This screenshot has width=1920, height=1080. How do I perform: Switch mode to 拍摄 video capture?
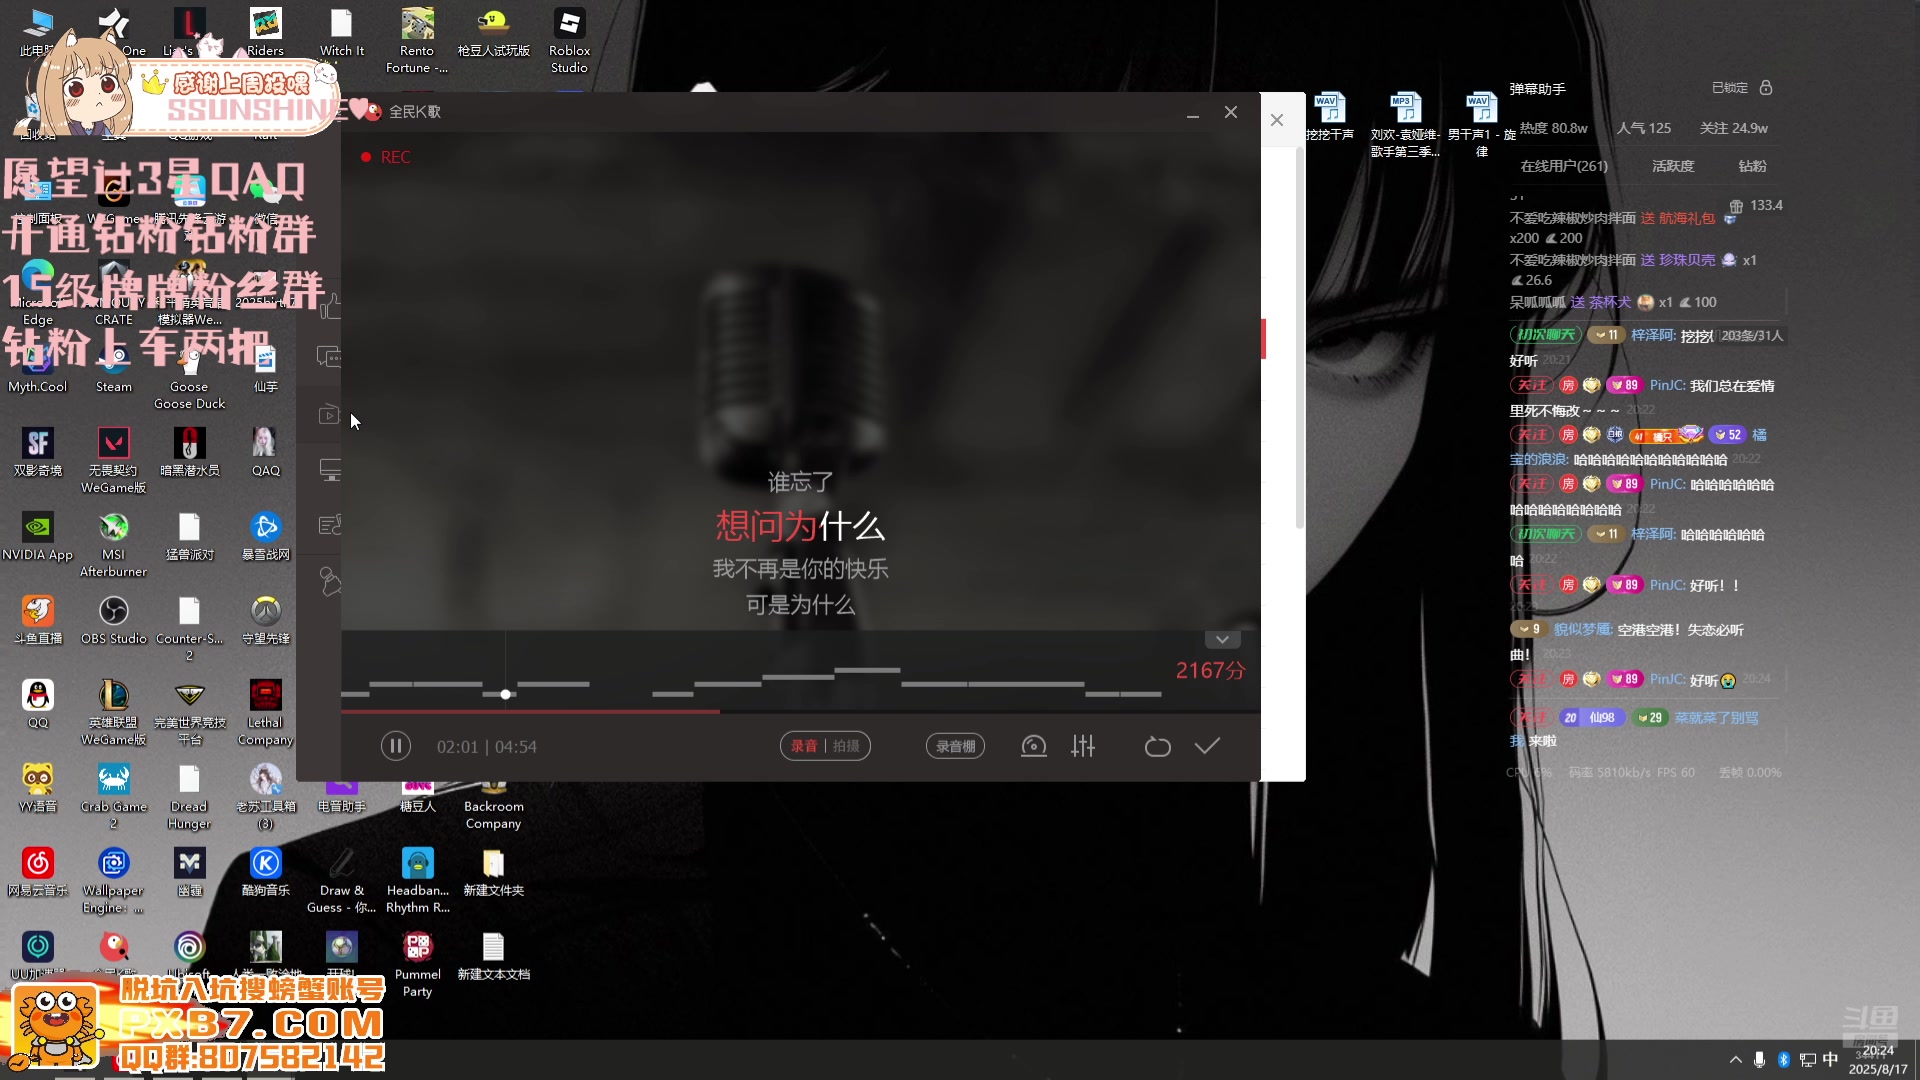coord(846,746)
